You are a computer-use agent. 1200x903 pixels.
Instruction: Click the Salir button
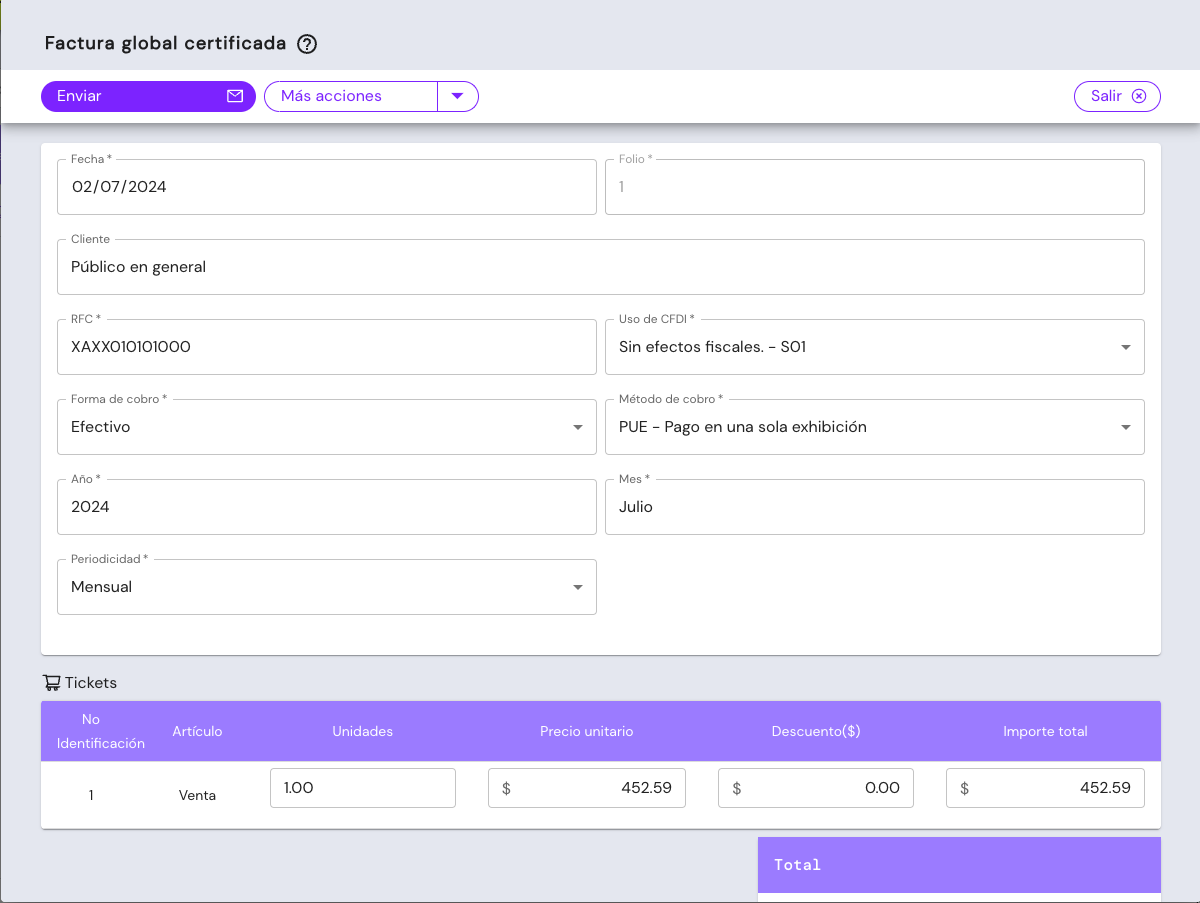[1116, 96]
